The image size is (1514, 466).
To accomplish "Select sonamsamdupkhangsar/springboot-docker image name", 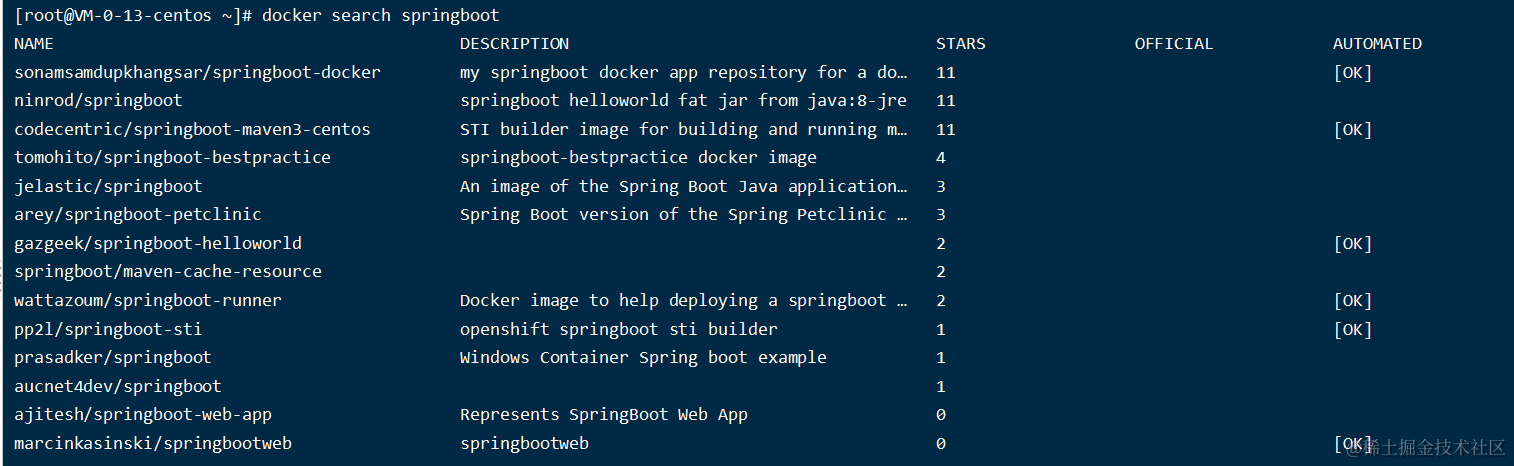I will 197,72.
